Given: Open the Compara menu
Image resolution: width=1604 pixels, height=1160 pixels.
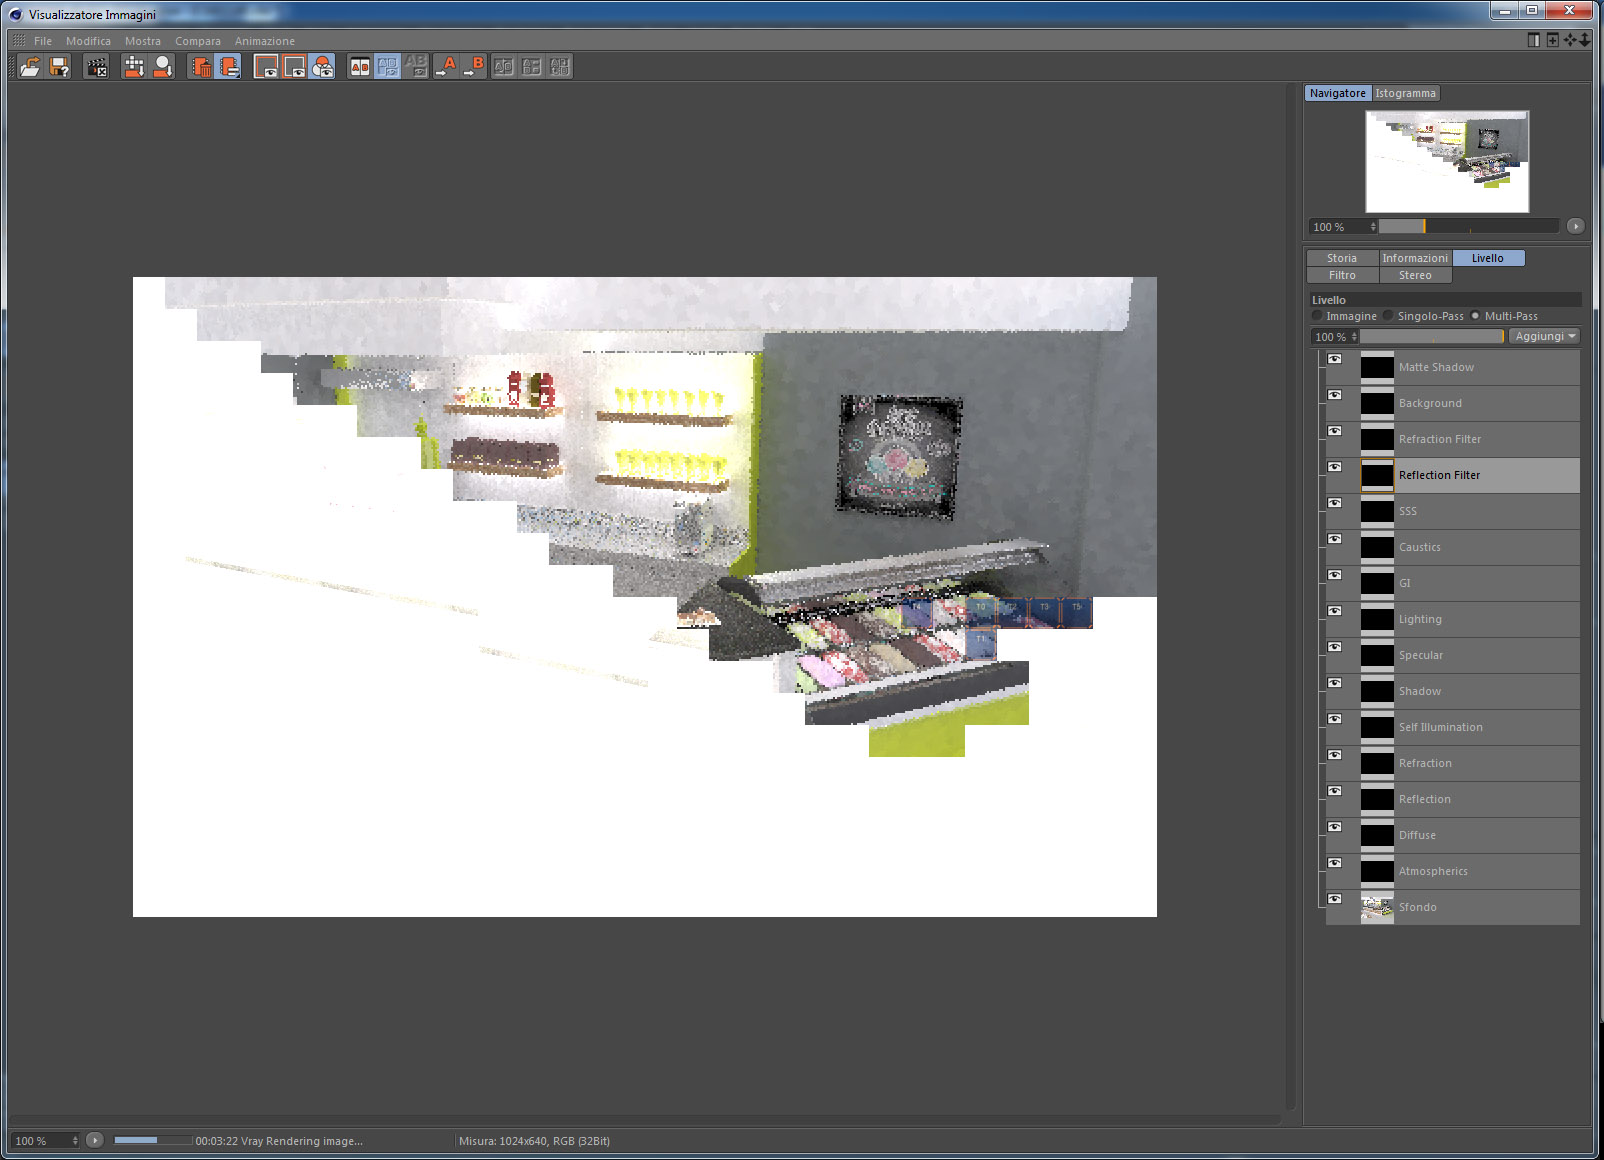Looking at the screenshot, I should click(198, 41).
